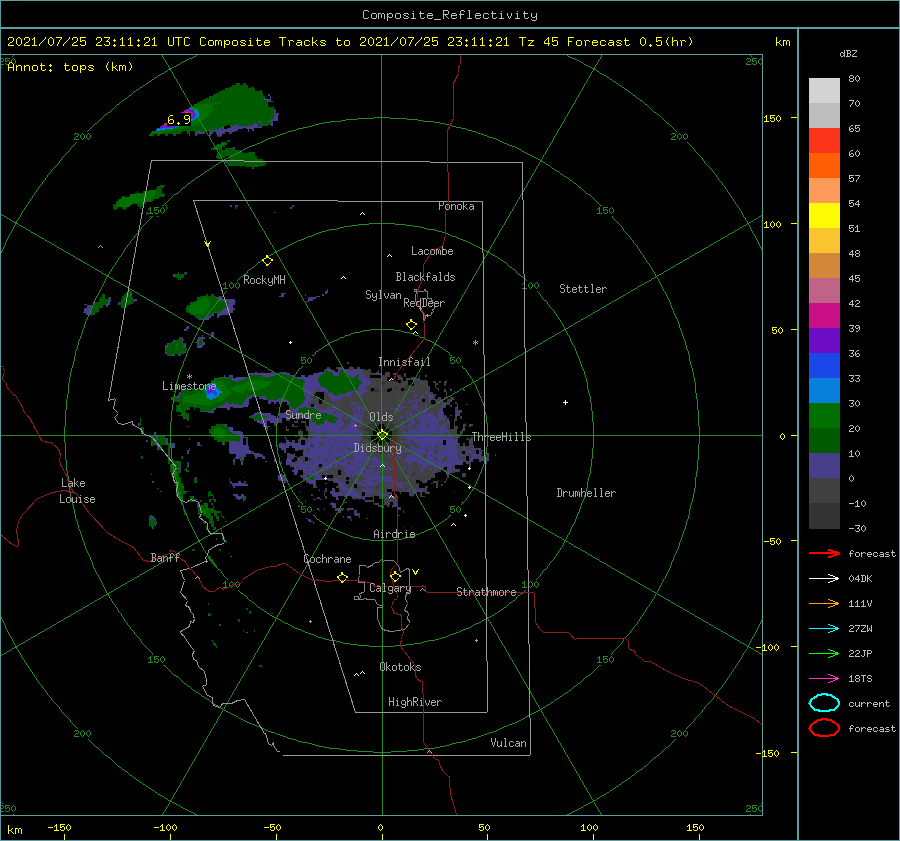Click the white 04DK arrow in legend
900x841 pixels.
click(824, 579)
